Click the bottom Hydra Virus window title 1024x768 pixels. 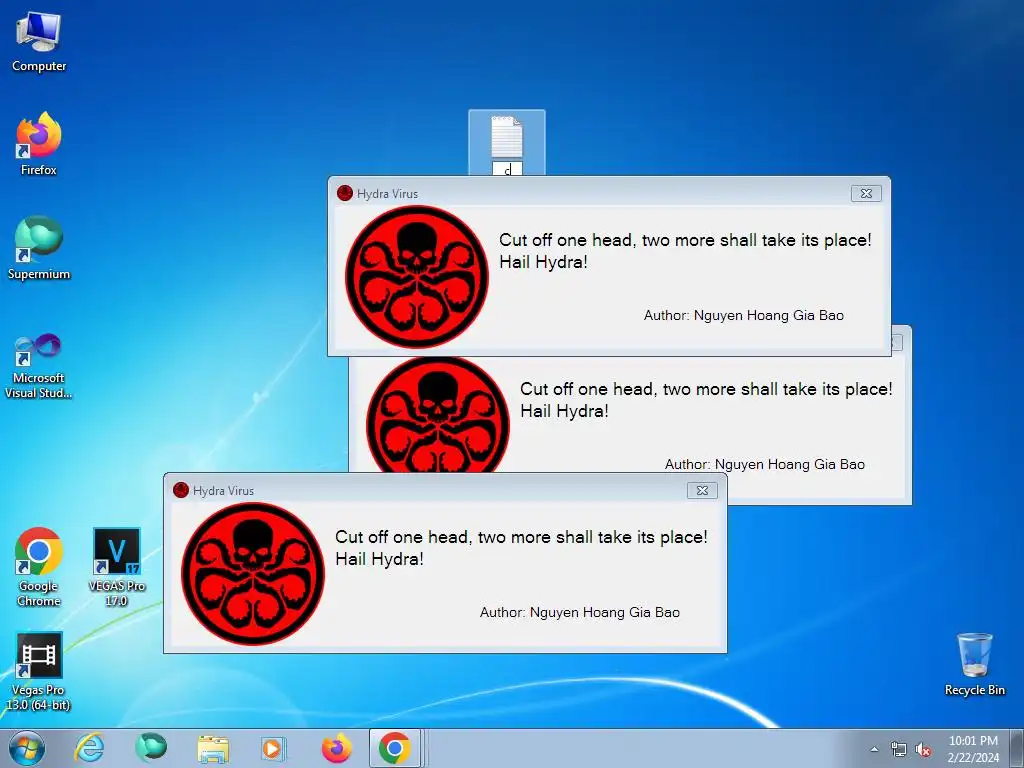(x=223, y=490)
